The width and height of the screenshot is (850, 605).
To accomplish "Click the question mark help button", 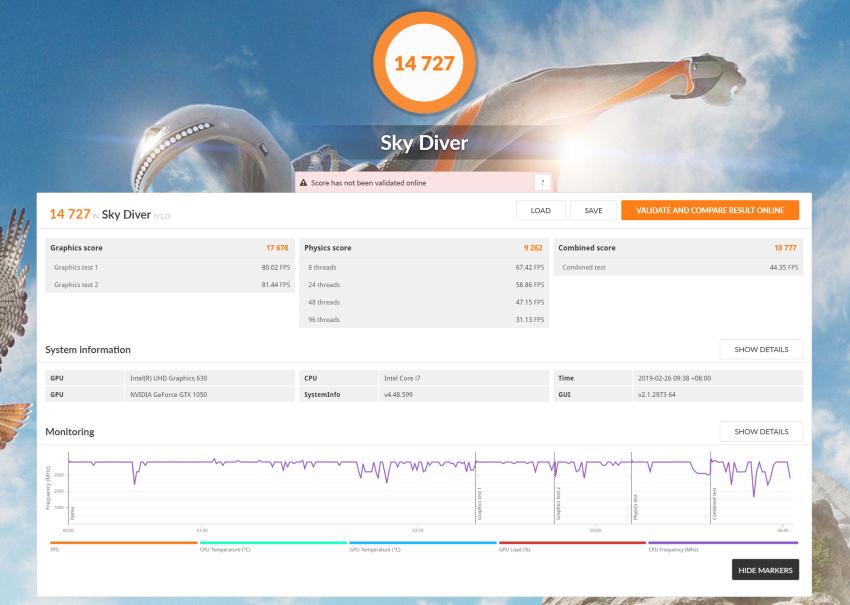I will click(542, 182).
